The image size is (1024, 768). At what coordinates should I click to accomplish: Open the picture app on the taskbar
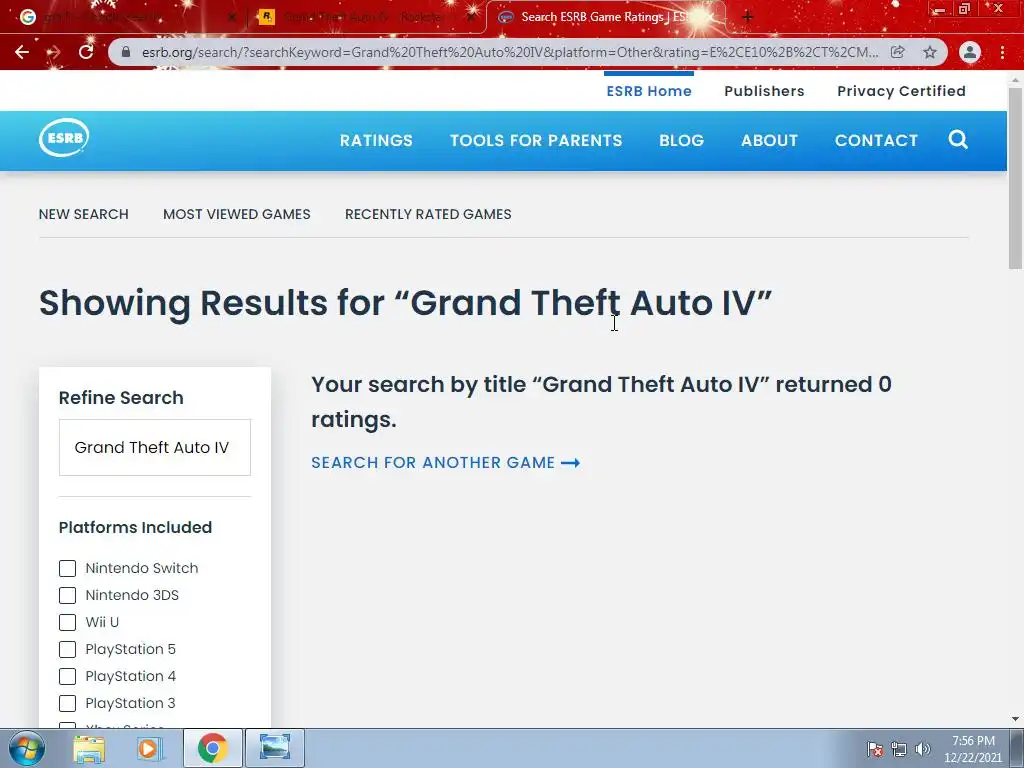point(274,748)
